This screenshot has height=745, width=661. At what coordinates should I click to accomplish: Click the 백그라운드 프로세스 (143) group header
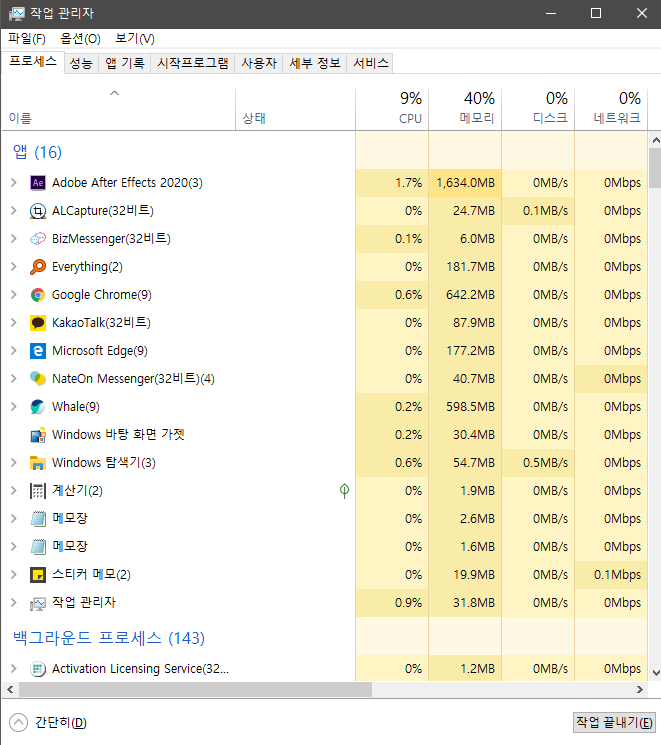point(109,638)
